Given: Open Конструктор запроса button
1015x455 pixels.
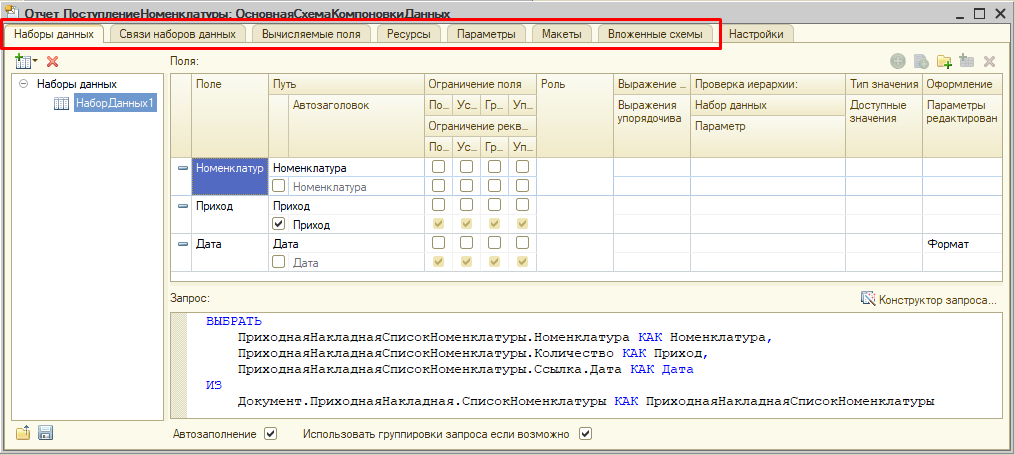Looking at the screenshot, I should pyautogui.click(x=929, y=299).
